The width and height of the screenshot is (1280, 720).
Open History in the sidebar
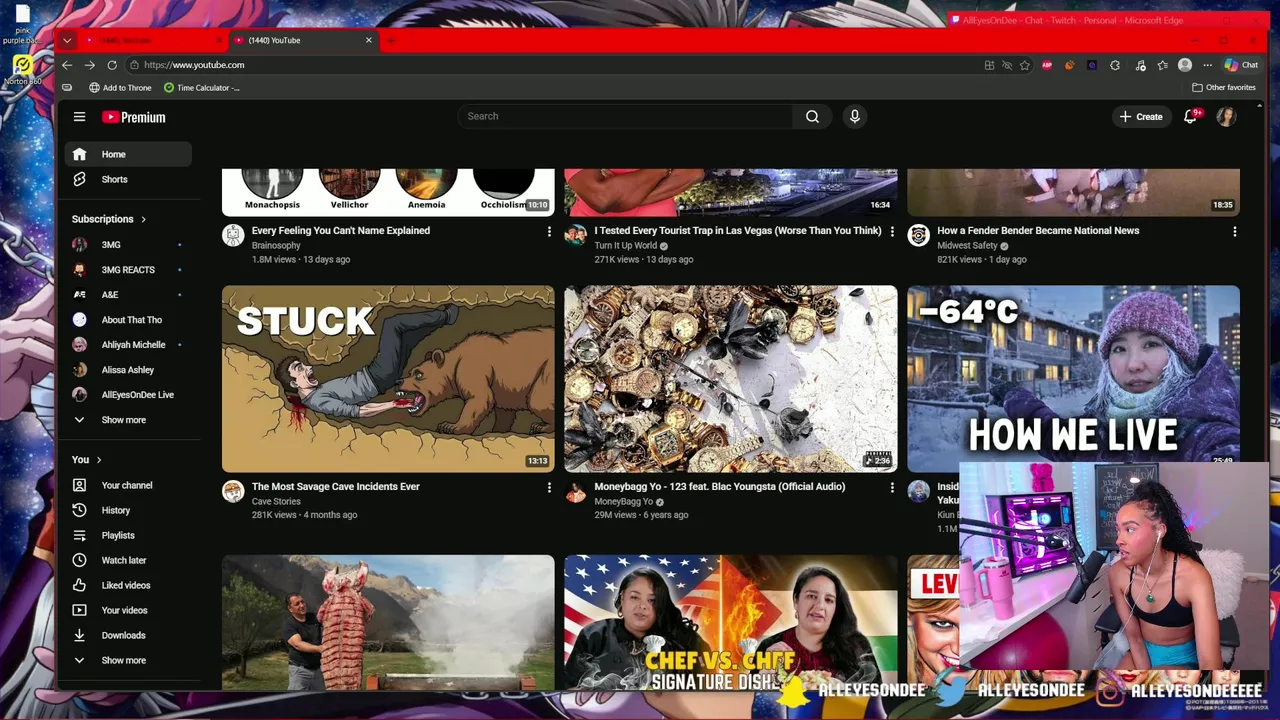click(128, 510)
